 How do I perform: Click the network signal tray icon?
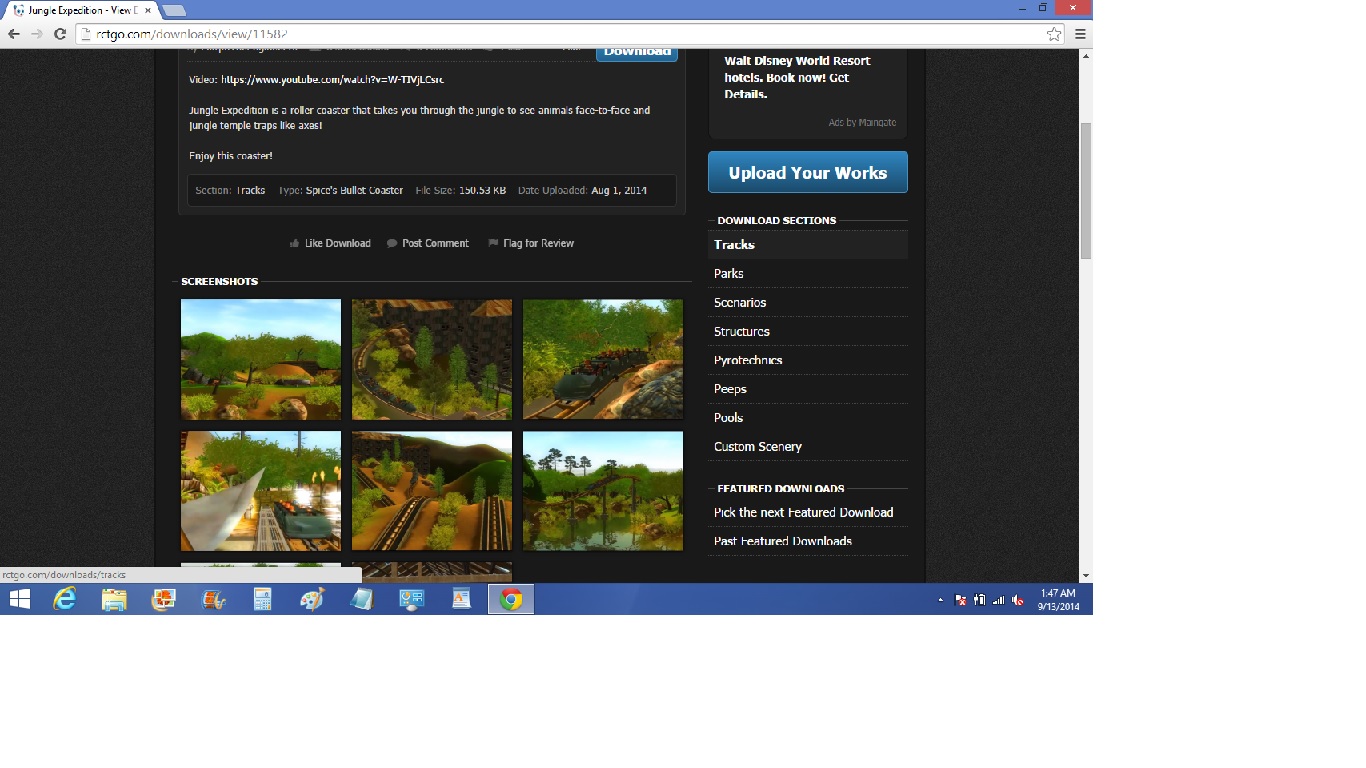pos(998,600)
